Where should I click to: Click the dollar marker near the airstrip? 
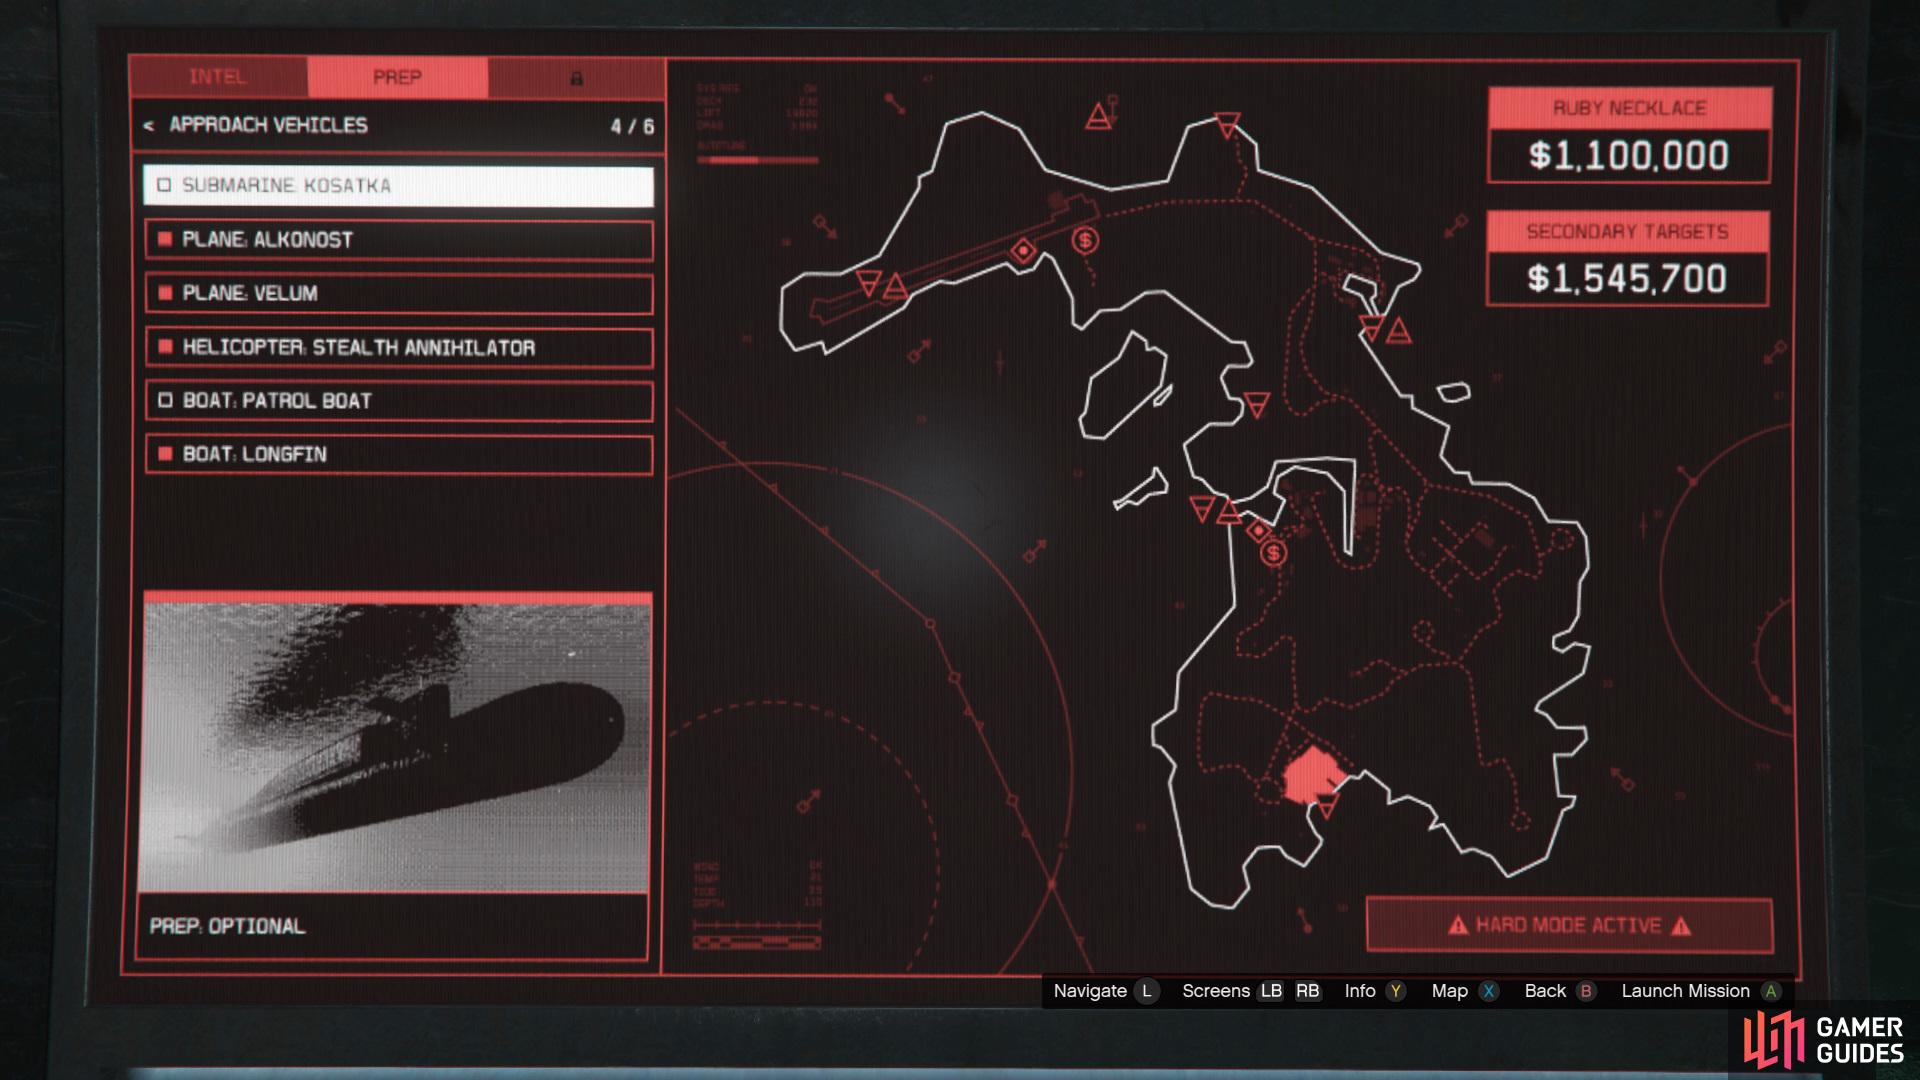(x=1085, y=240)
